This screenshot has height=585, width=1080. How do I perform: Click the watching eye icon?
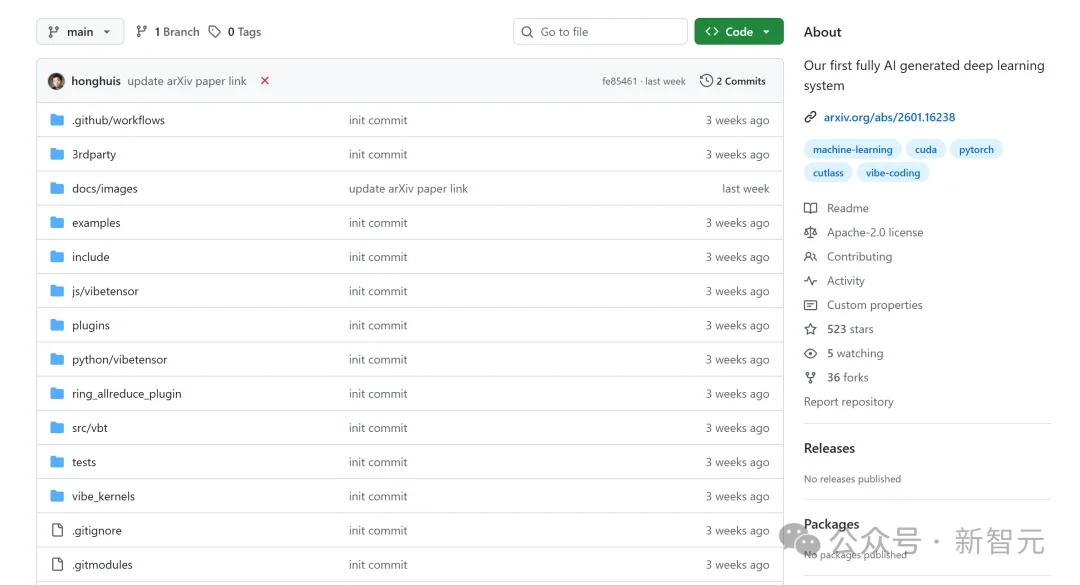pyautogui.click(x=811, y=353)
